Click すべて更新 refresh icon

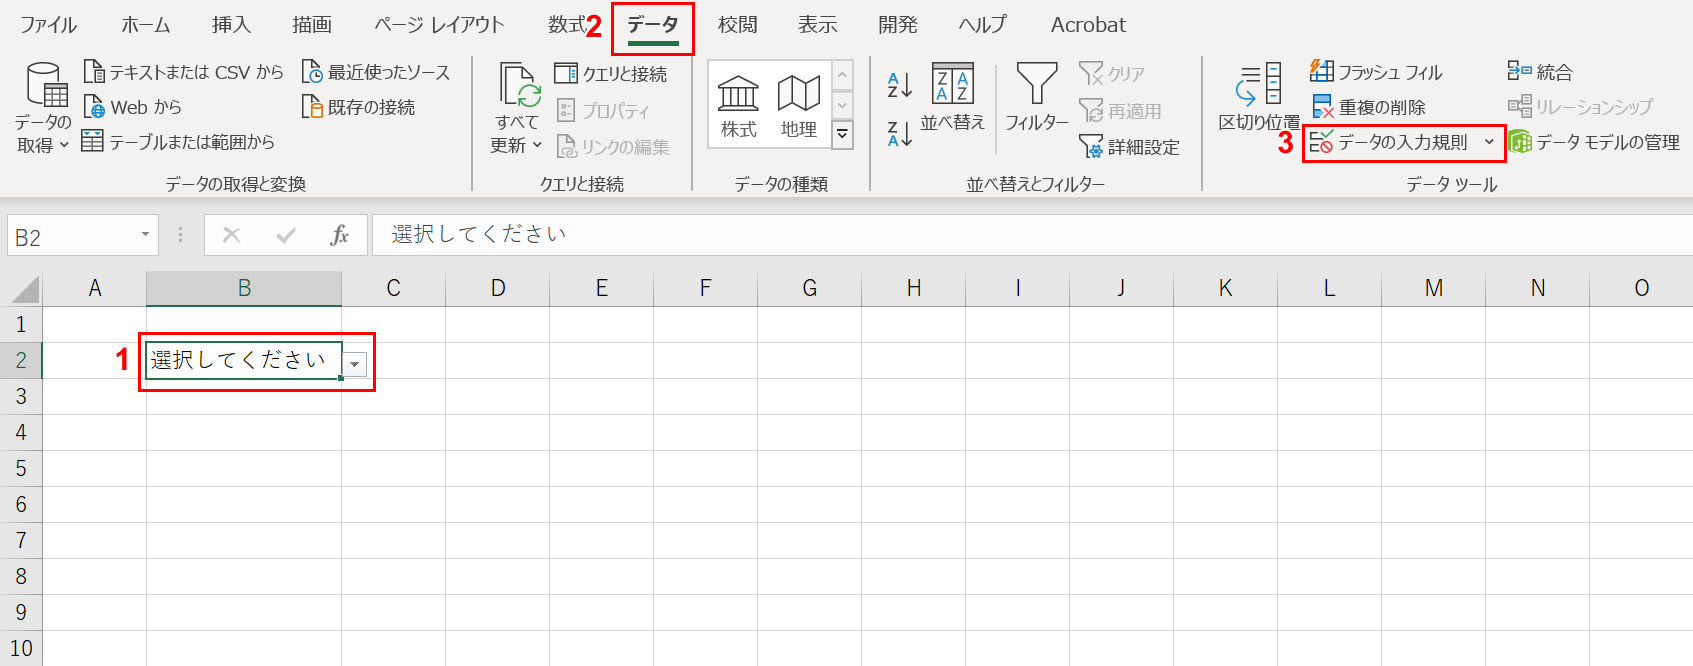[x=519, y=84]
